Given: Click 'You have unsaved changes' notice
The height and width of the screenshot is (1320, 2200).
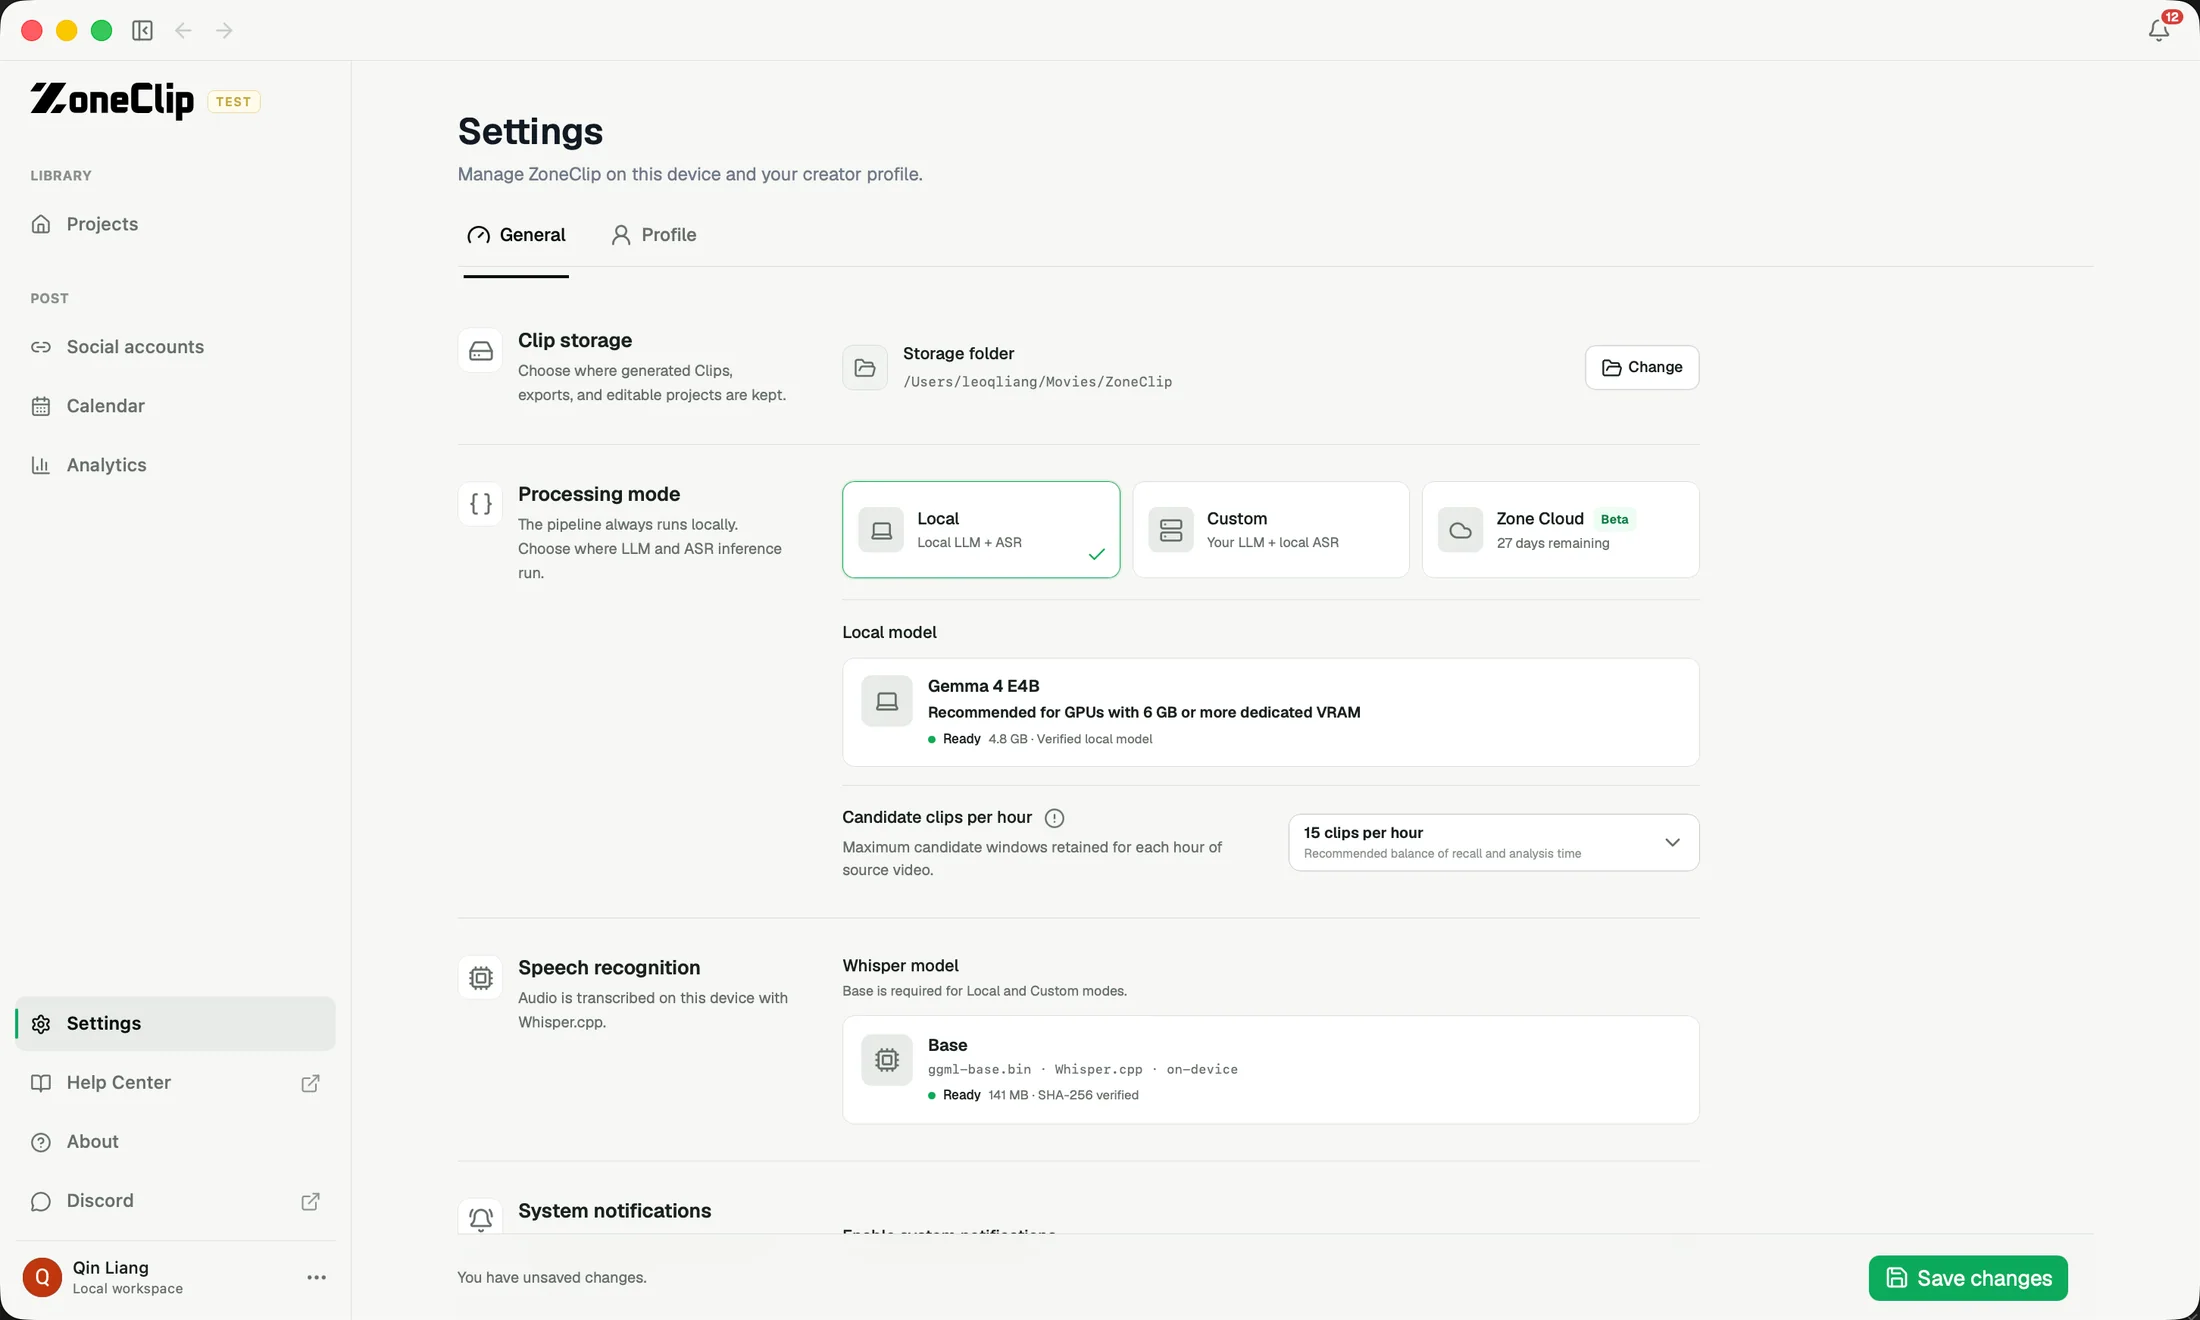Looking at the screenshot, I should tap(552, 1277).
